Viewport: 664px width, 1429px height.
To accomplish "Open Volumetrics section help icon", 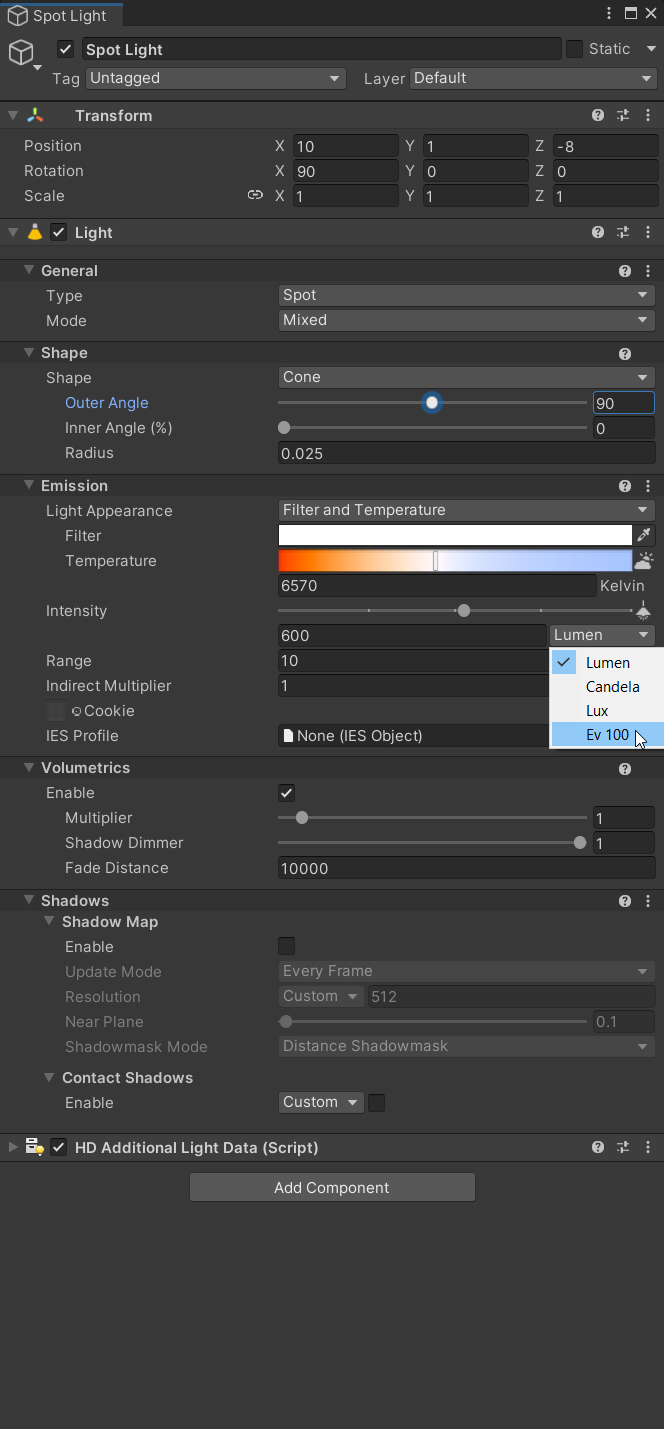I will (x=625, y=768).
